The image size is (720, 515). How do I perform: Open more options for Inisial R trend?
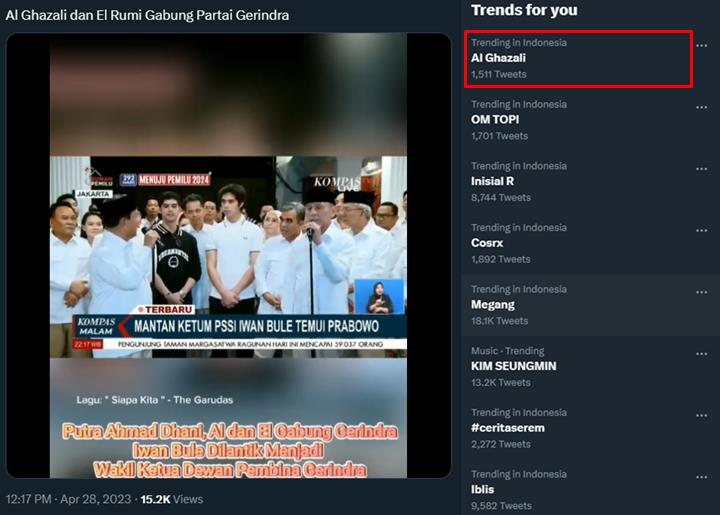pos(701,169)
